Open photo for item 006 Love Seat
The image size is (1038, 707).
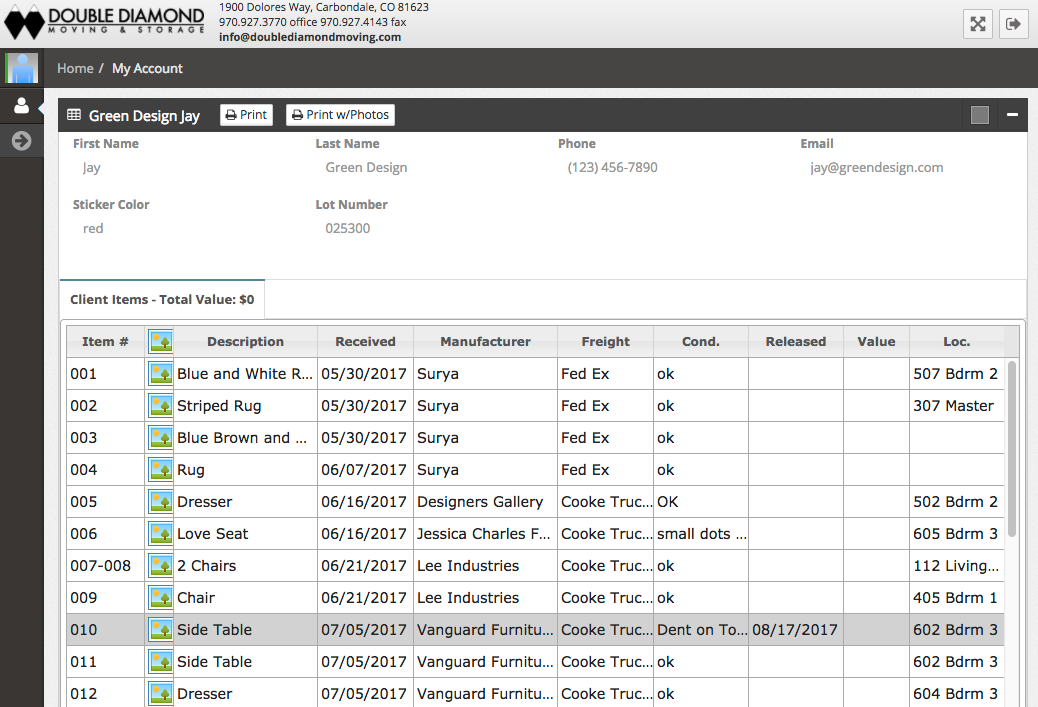click(160, 534)
